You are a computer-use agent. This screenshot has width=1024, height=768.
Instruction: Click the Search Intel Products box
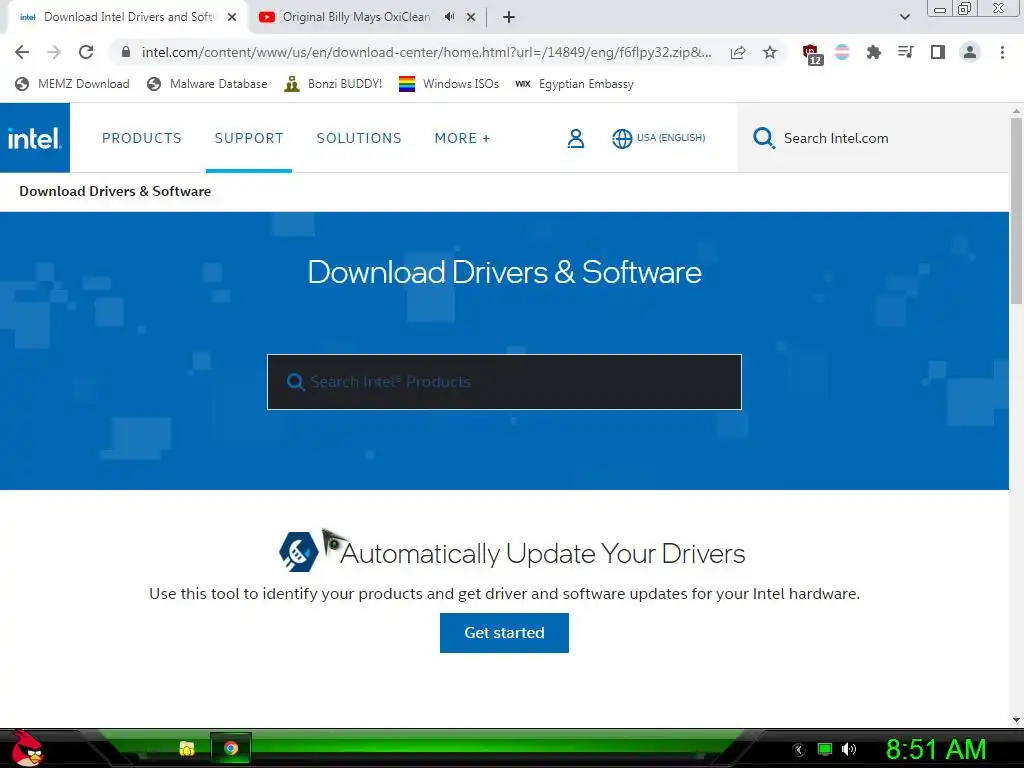504,382
